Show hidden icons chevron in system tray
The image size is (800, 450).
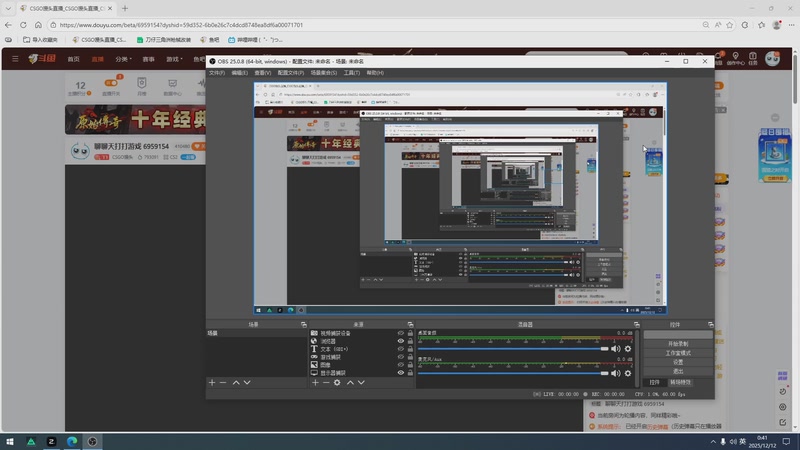pos(713,441)
